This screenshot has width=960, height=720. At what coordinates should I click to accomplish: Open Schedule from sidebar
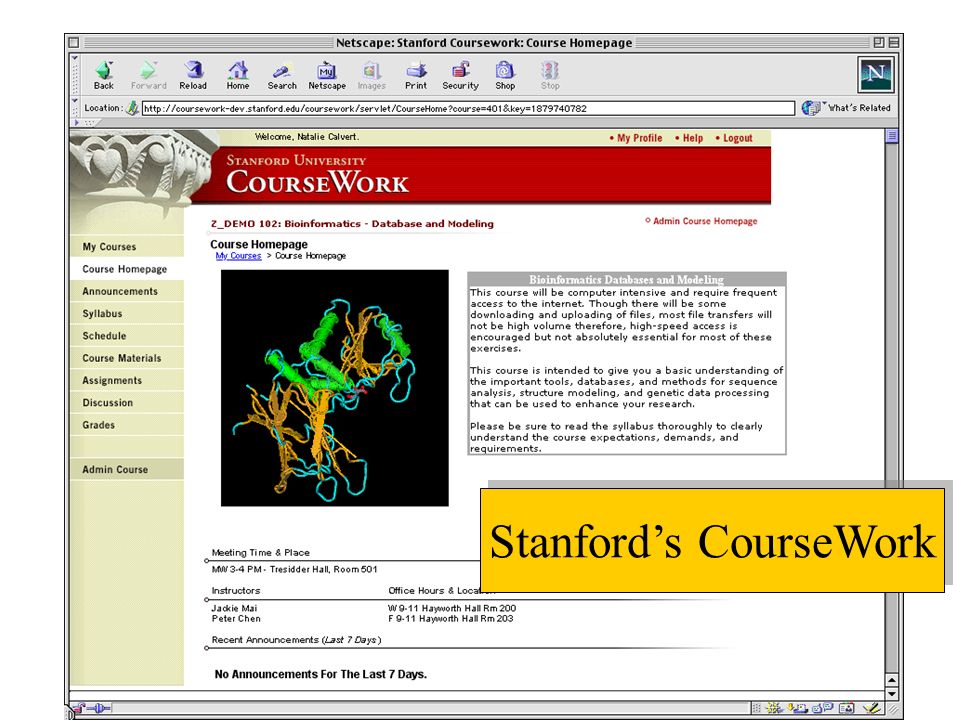click(127, 336)
